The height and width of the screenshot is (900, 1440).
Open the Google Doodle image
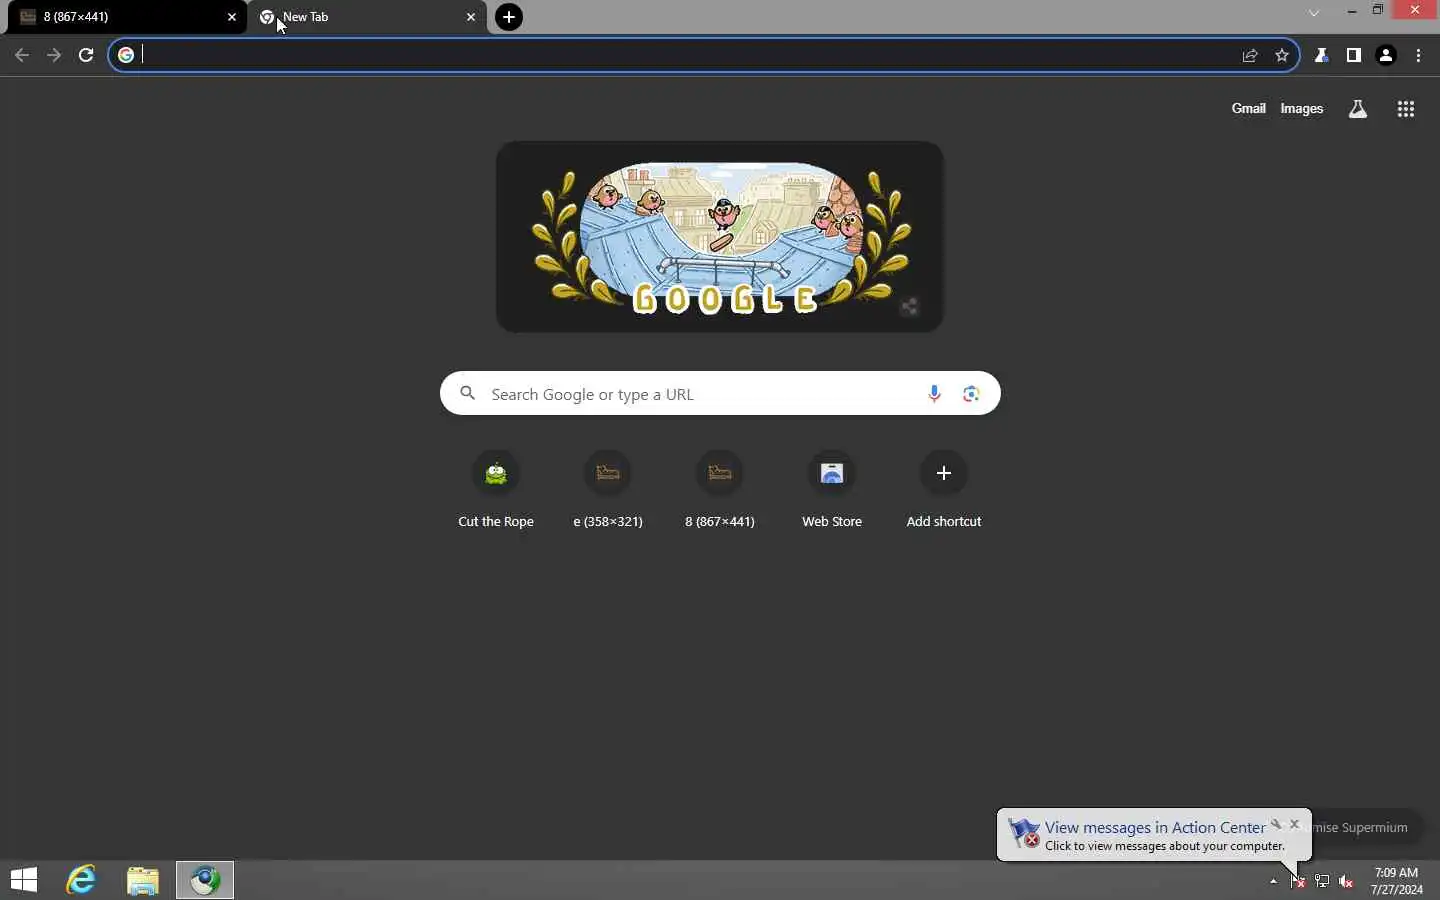[x=720, y=237]
